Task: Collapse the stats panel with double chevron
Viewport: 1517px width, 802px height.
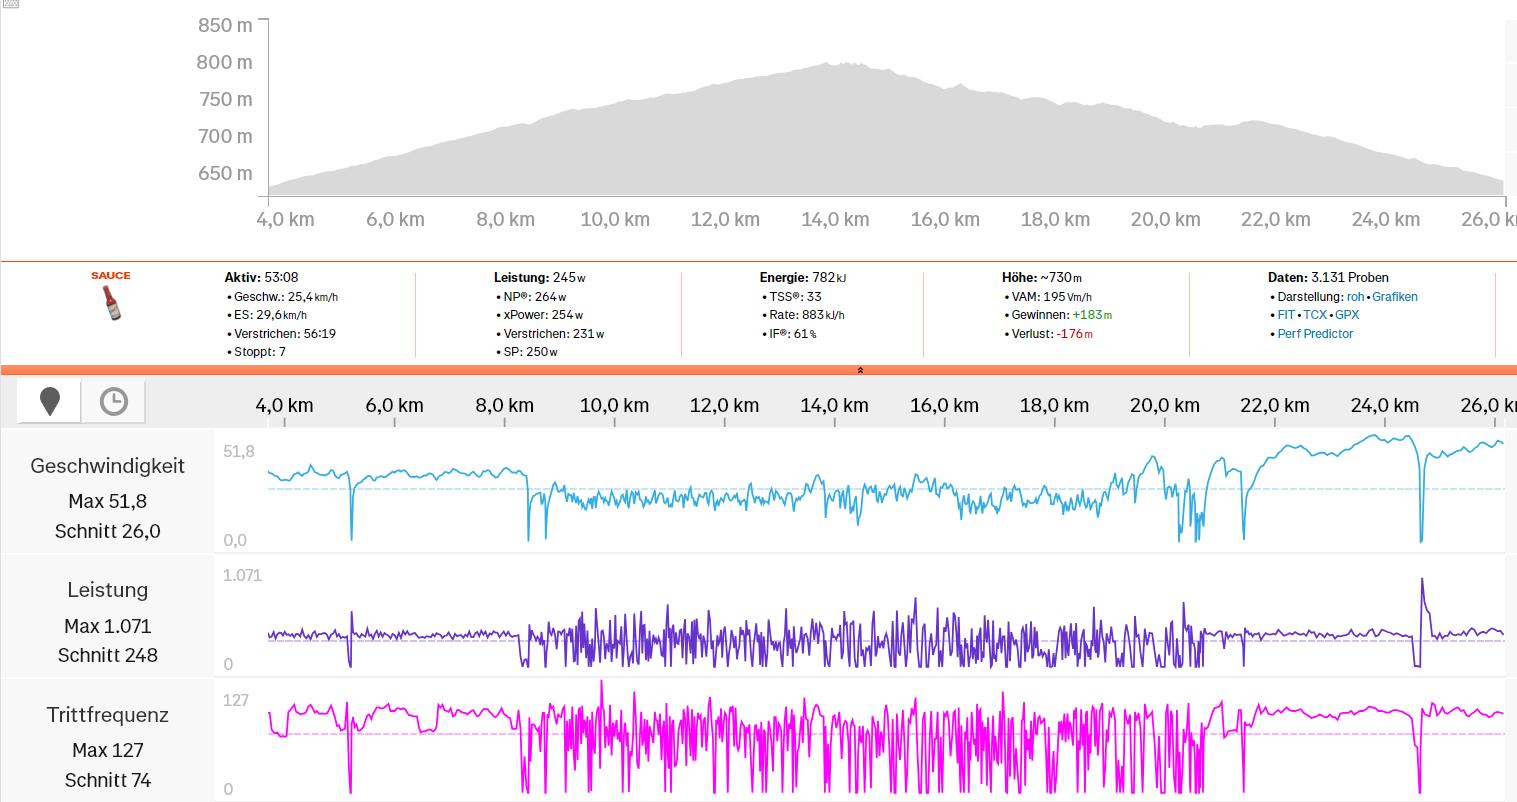Action: click(860, 370)
